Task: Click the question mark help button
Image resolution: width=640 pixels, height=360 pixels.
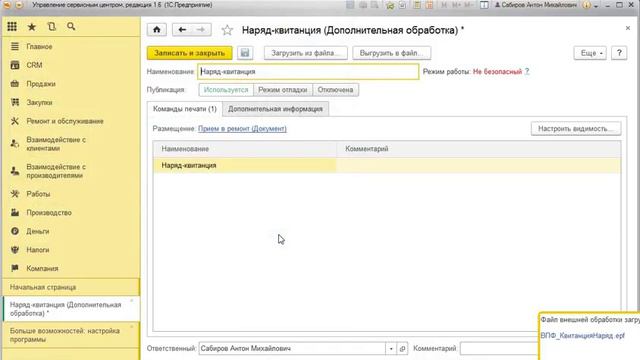Action: coord(619,53)
